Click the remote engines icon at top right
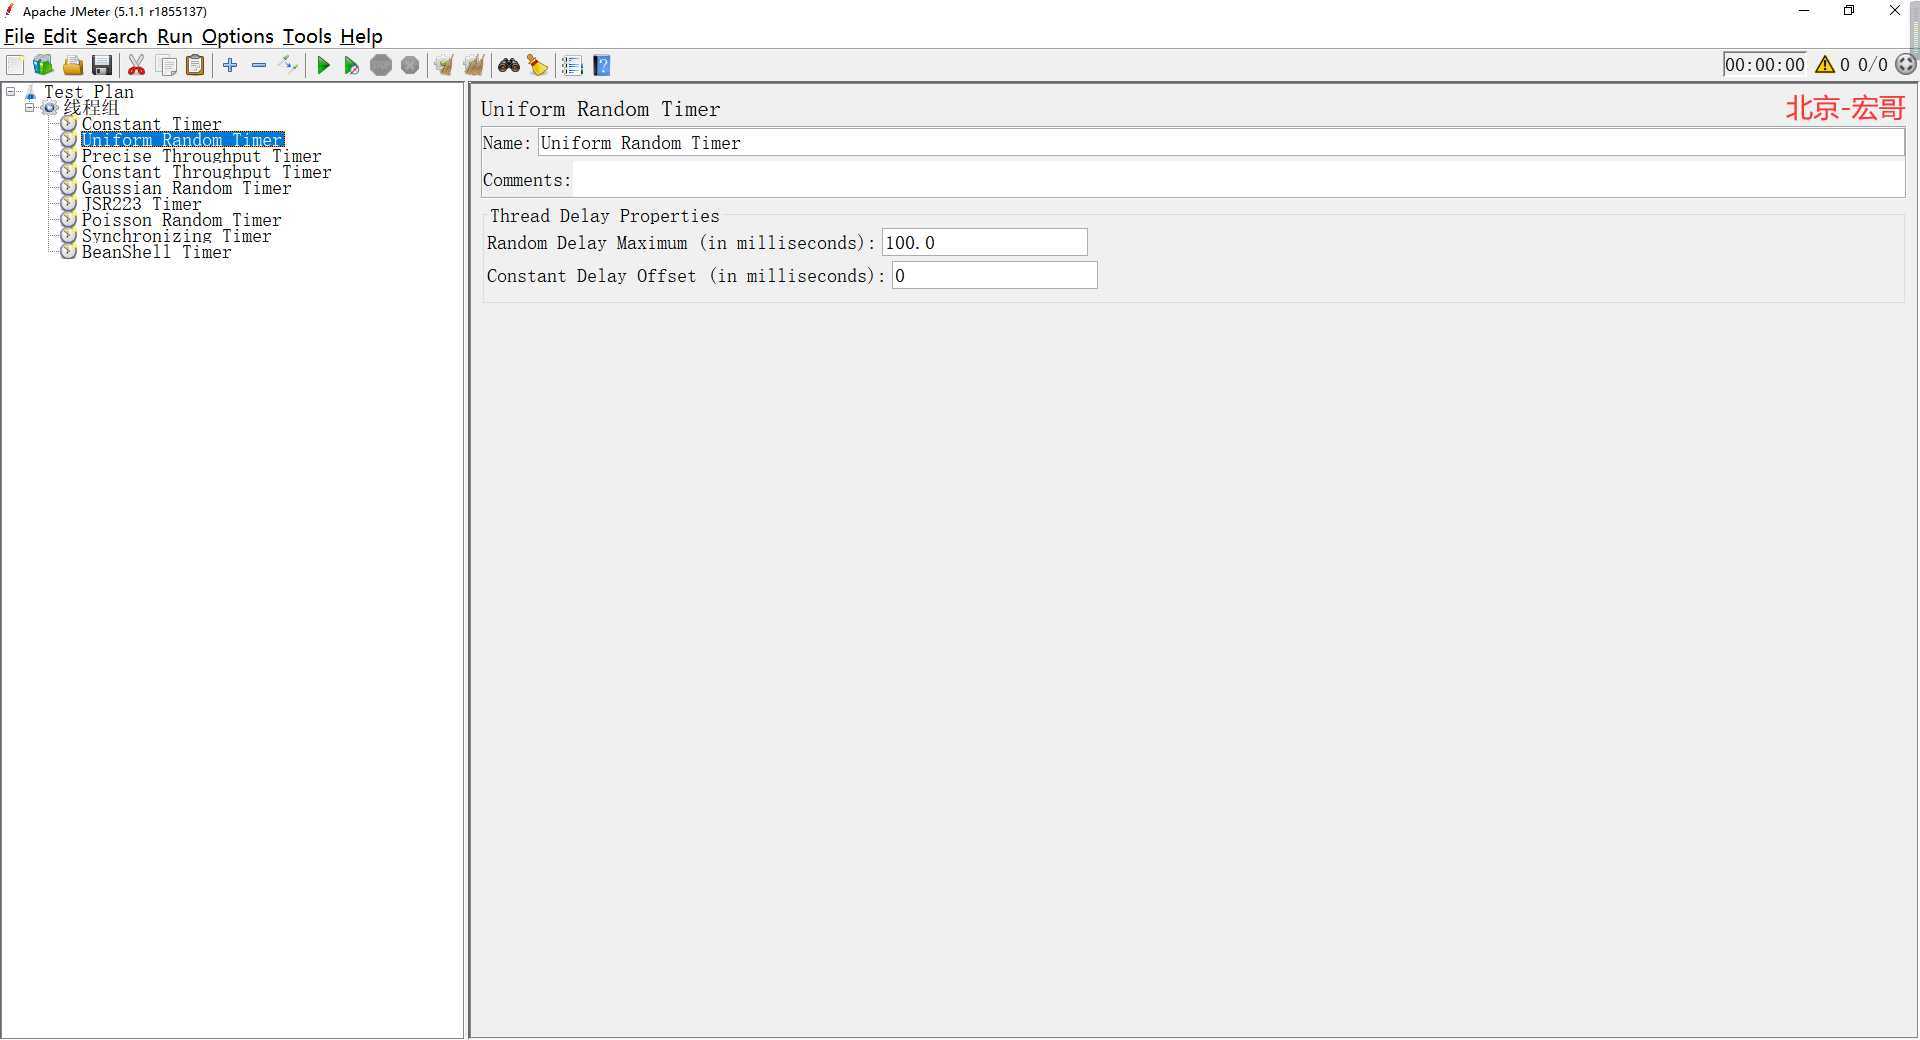 point(1906,64)
